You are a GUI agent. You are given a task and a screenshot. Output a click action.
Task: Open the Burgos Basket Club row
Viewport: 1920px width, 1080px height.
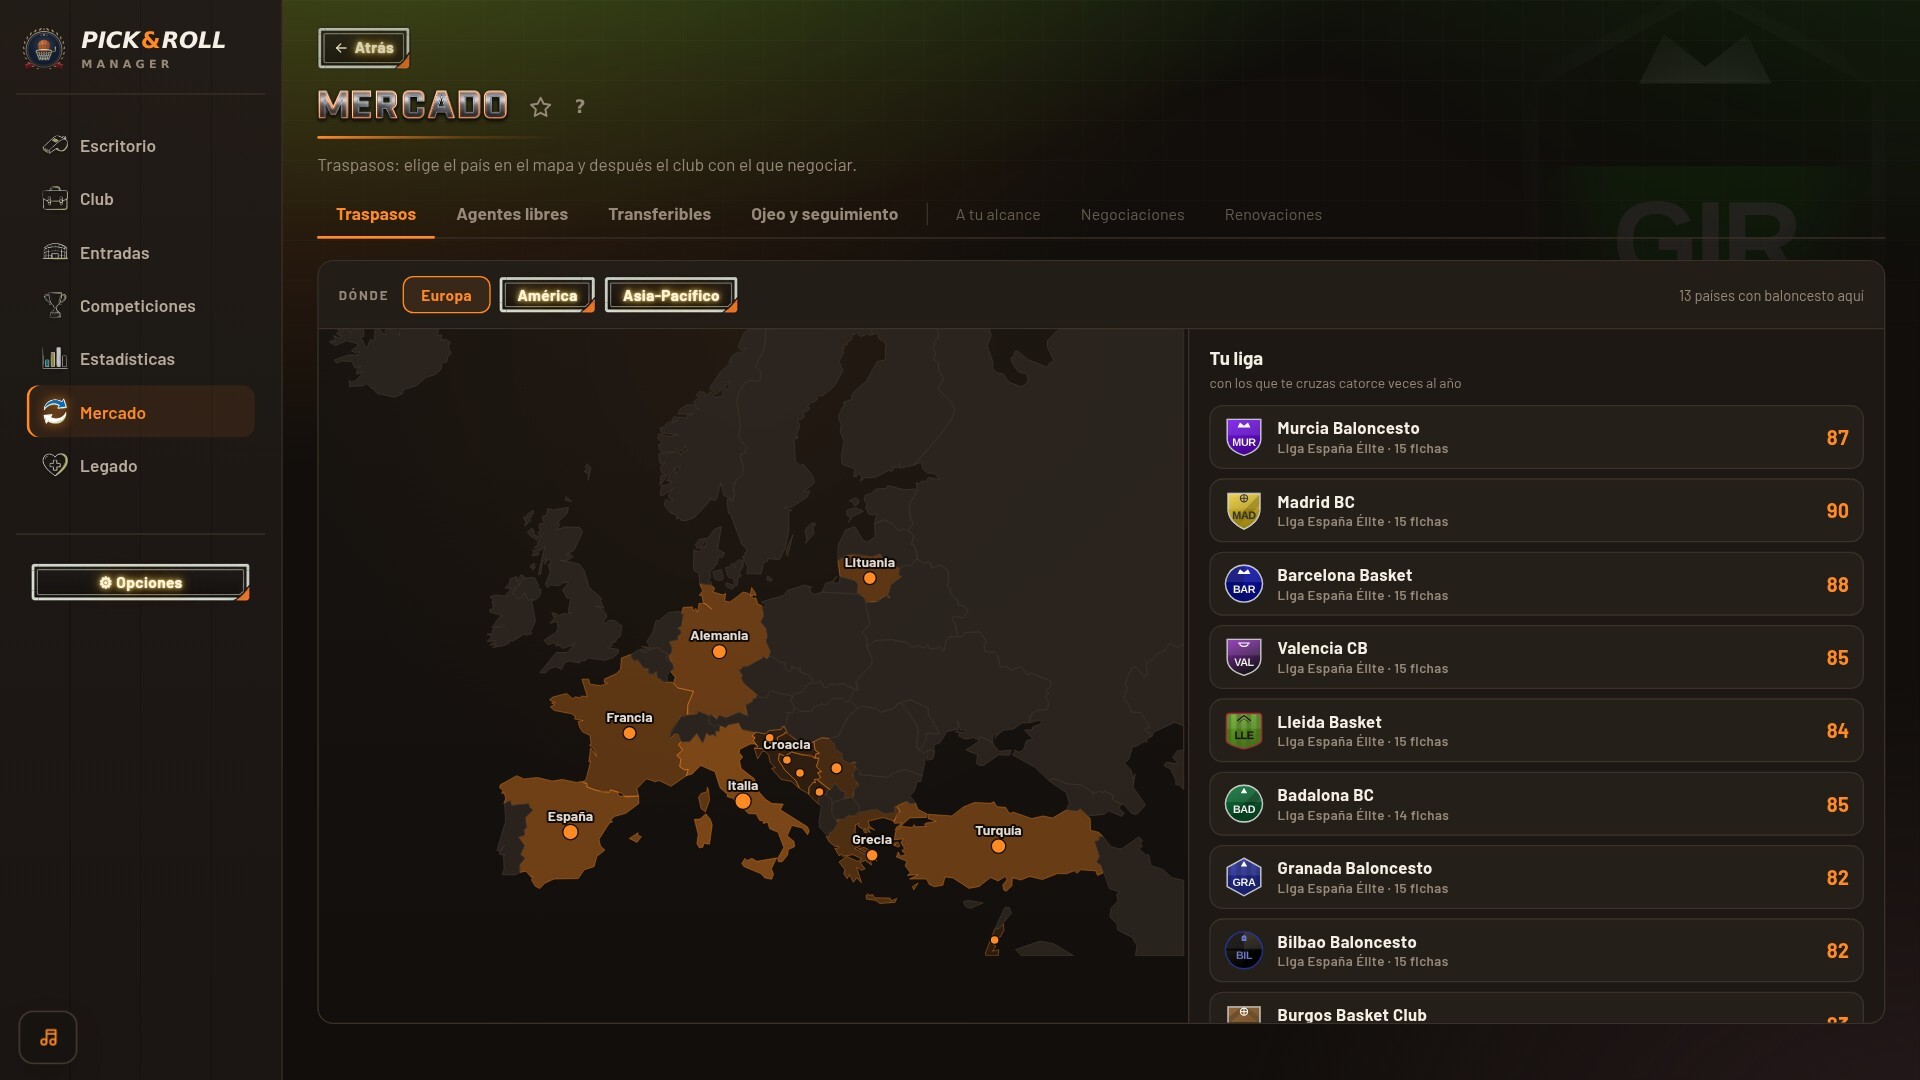coord(1536,1007)
